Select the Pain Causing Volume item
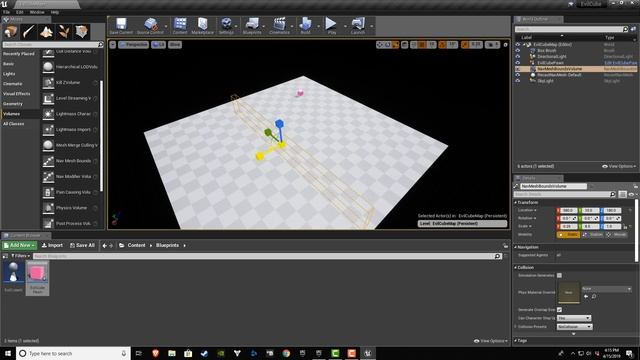640x360 pixels. (x=70, y=192)
